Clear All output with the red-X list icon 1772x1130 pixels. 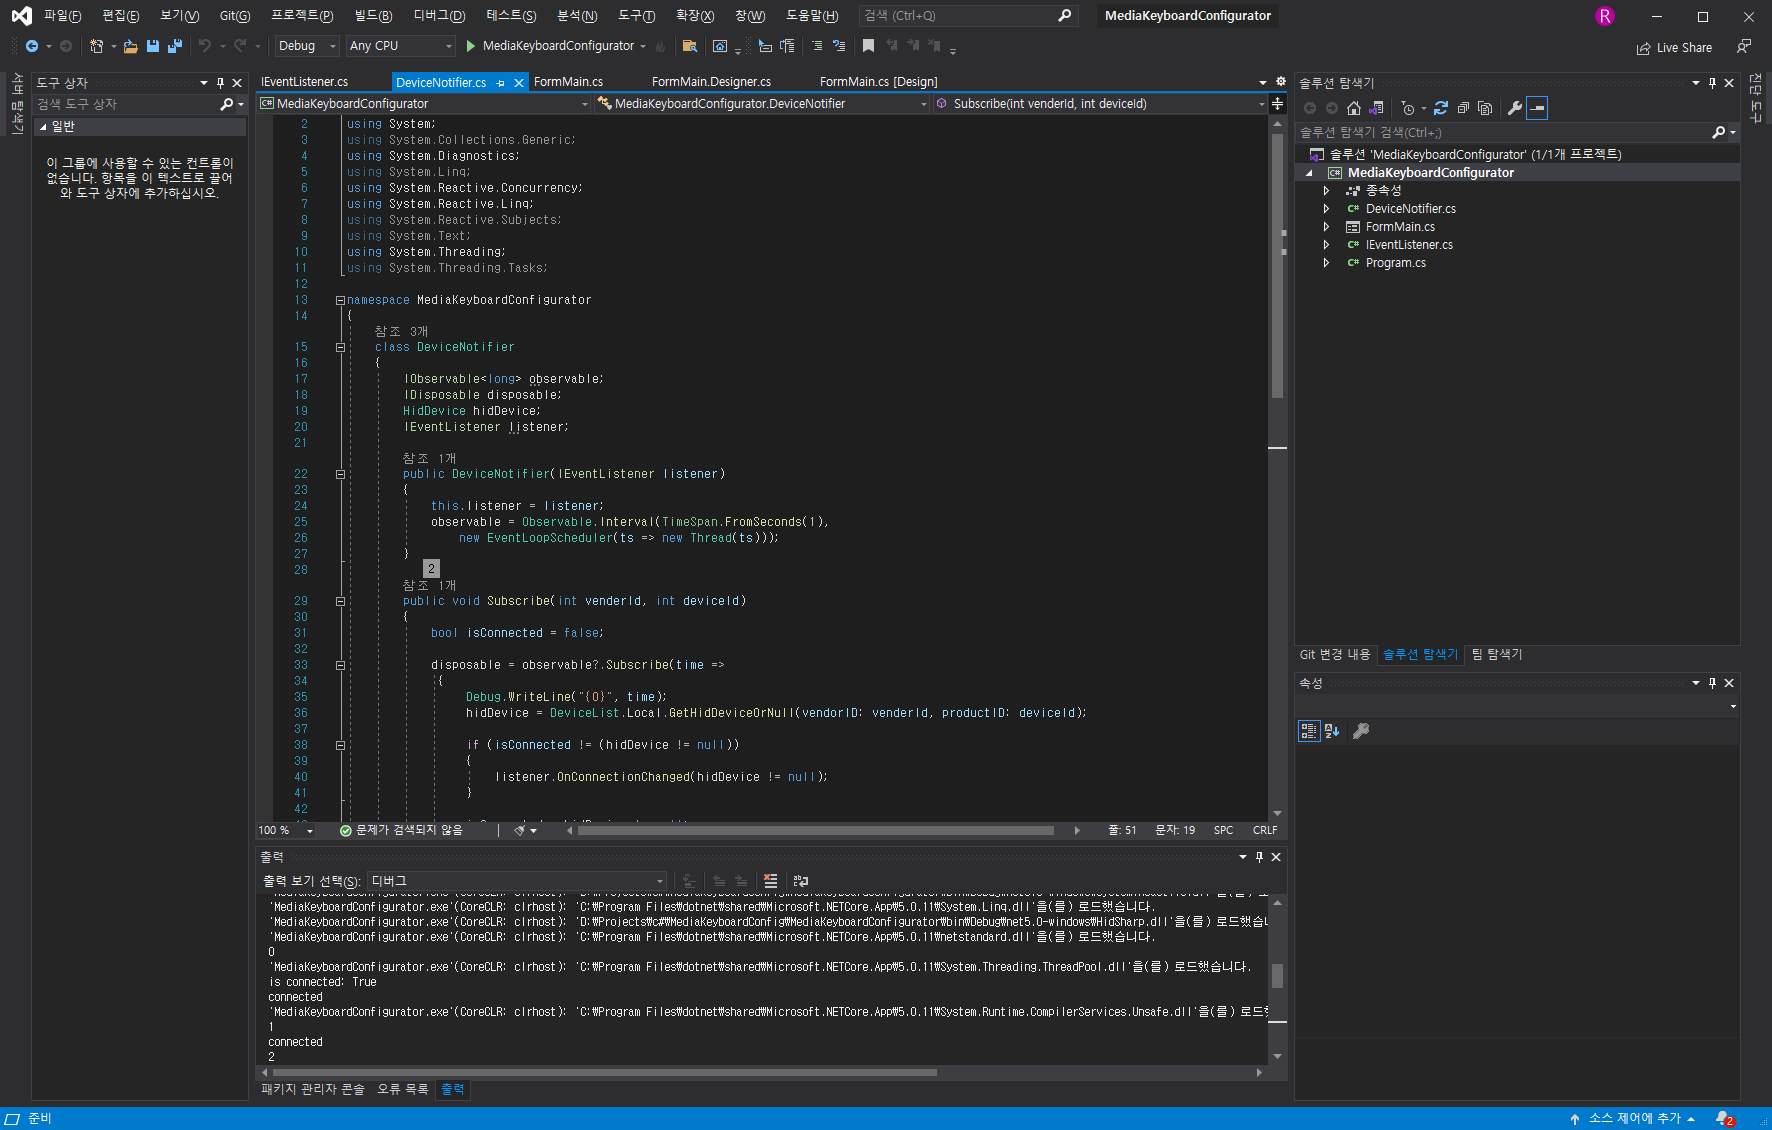click(x=770, y=881)
